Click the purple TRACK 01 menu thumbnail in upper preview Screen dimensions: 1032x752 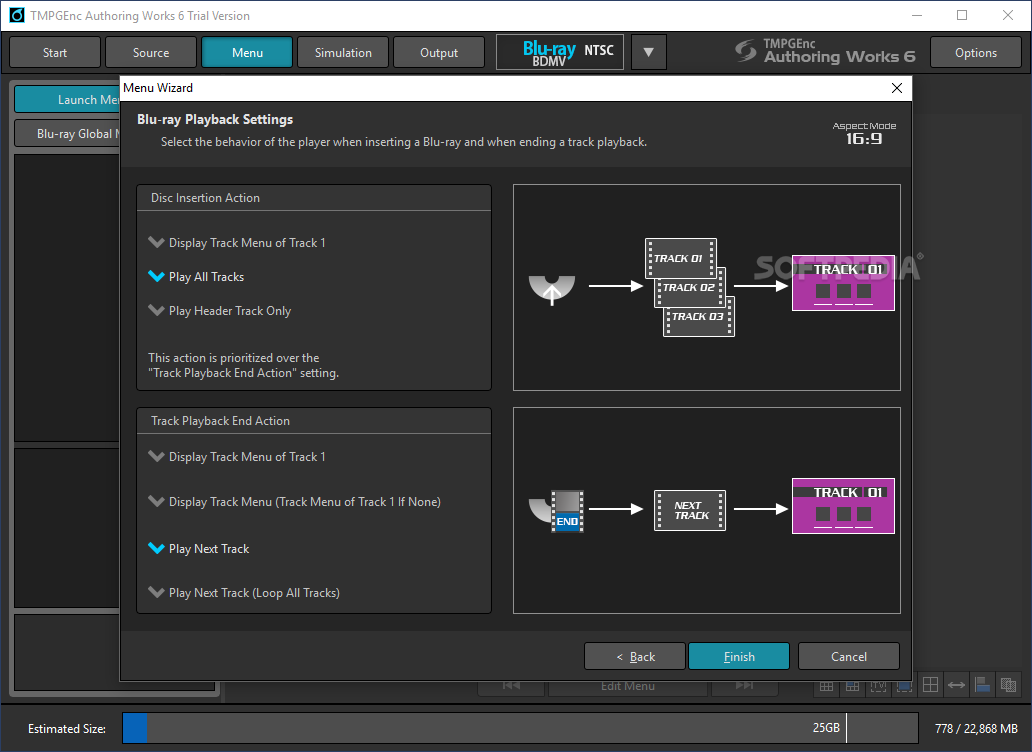coord(843,283)
